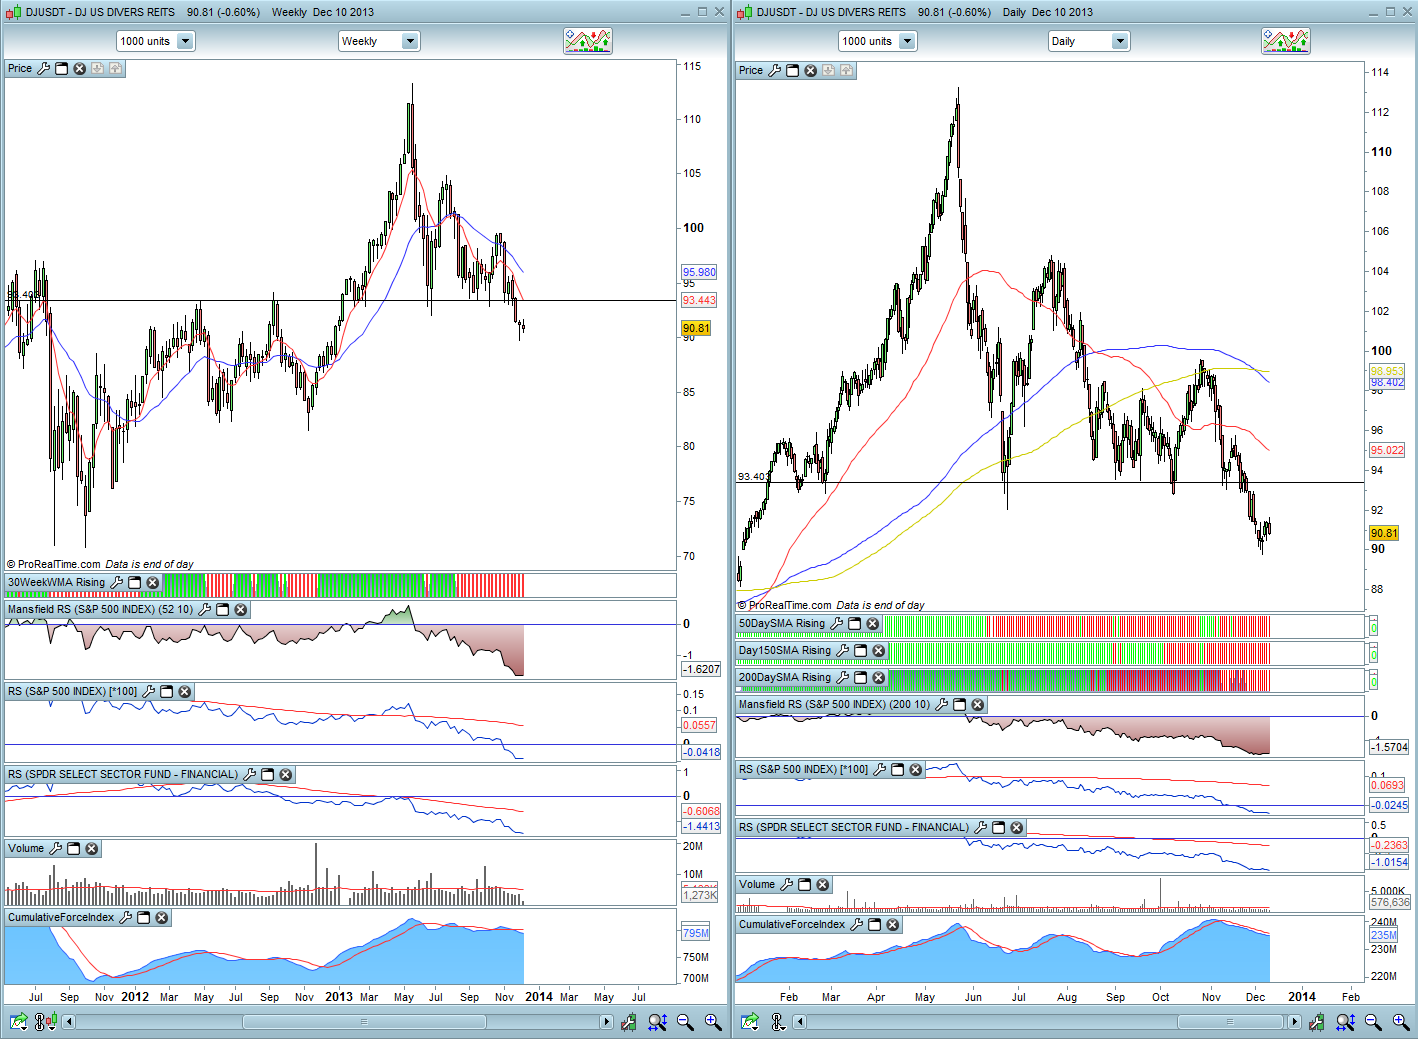Remove Day150SMA Rising indicator panel
Image resolution: width=1418 pixels, height=1039 pixels.
tap(879, 650)
